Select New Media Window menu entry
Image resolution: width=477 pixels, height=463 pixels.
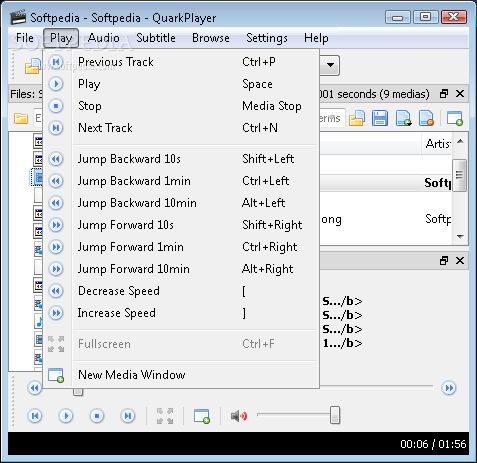[x=181, y=375]
